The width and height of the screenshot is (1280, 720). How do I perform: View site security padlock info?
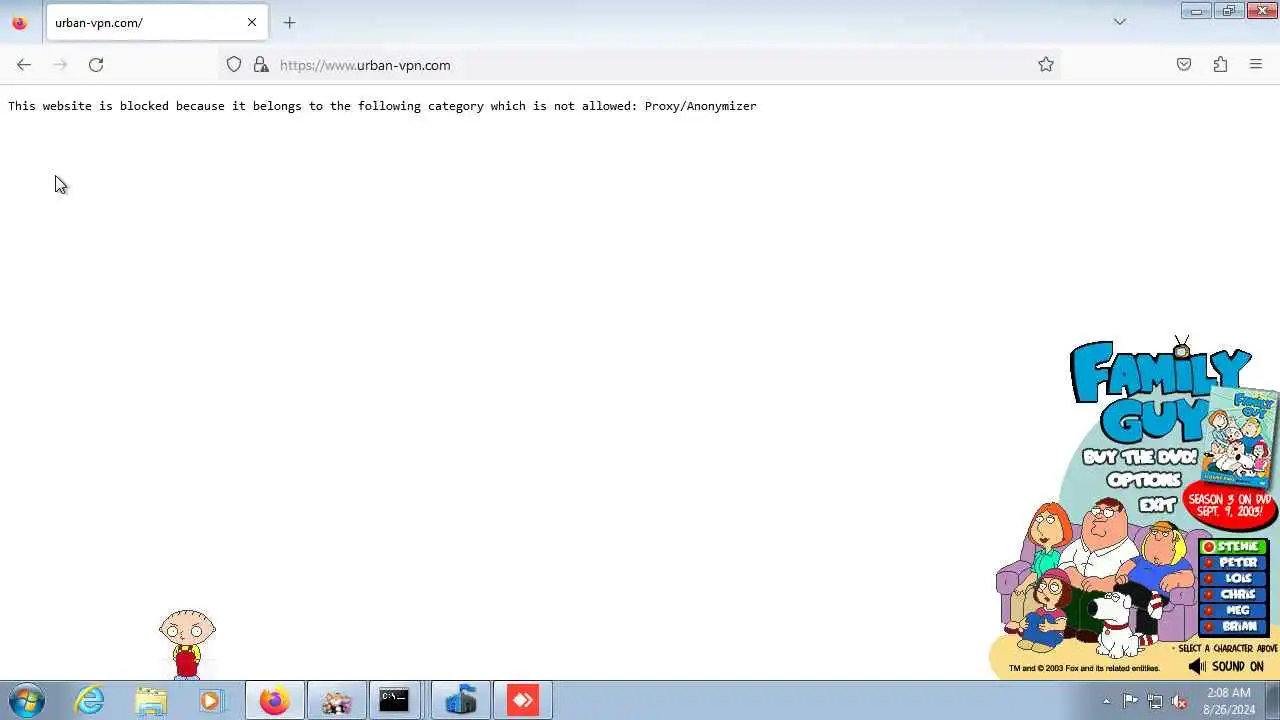tap(261, 65)
